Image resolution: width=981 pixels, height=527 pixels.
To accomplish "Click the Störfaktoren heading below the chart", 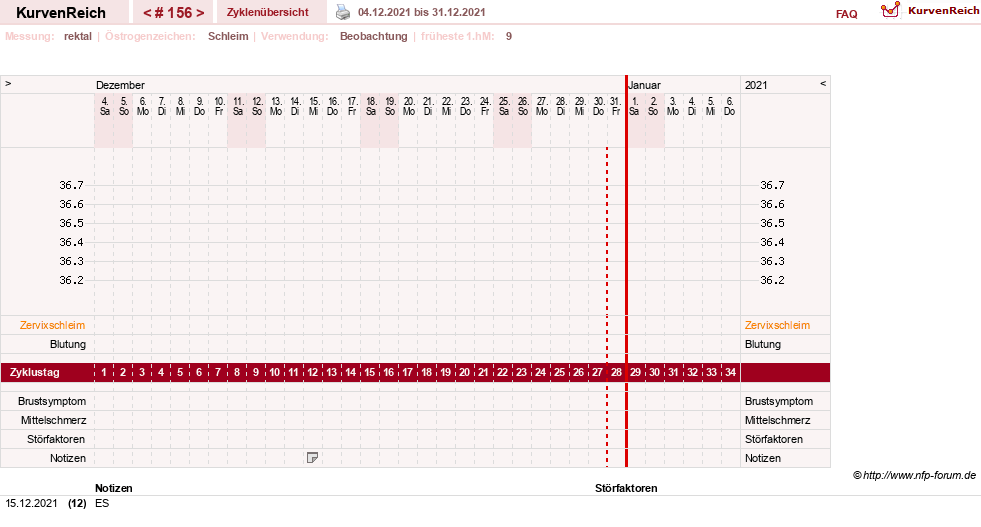I will pos(626,488).
